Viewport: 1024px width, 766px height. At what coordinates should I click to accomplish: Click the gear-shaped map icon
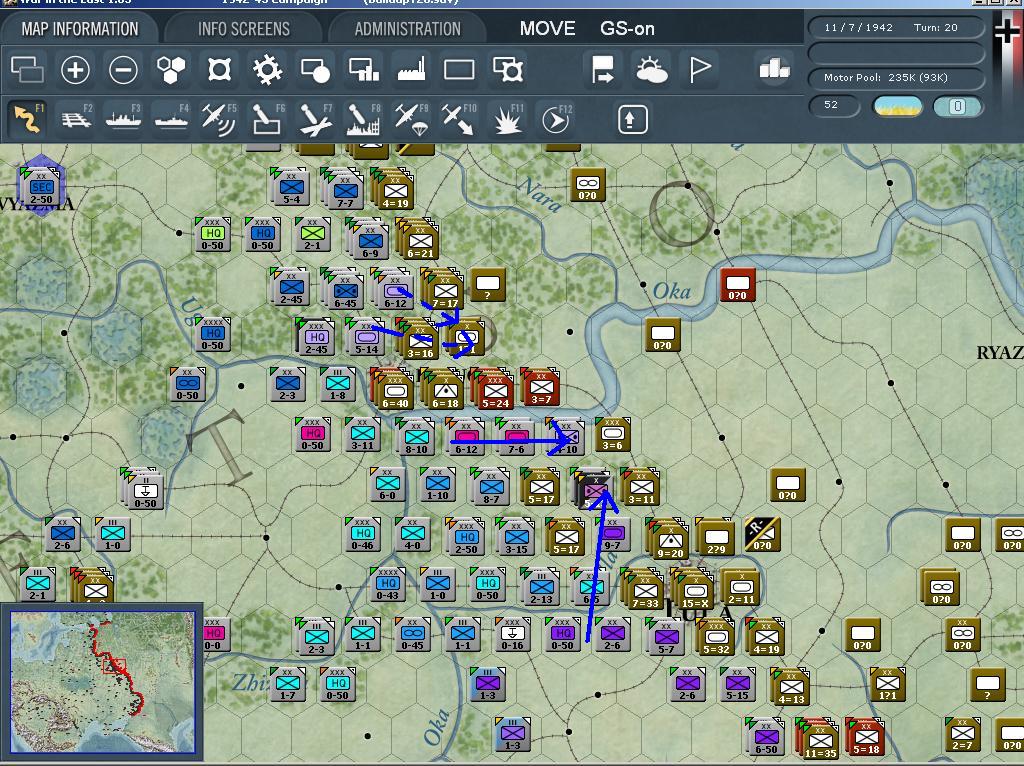[x=267, y=69]
